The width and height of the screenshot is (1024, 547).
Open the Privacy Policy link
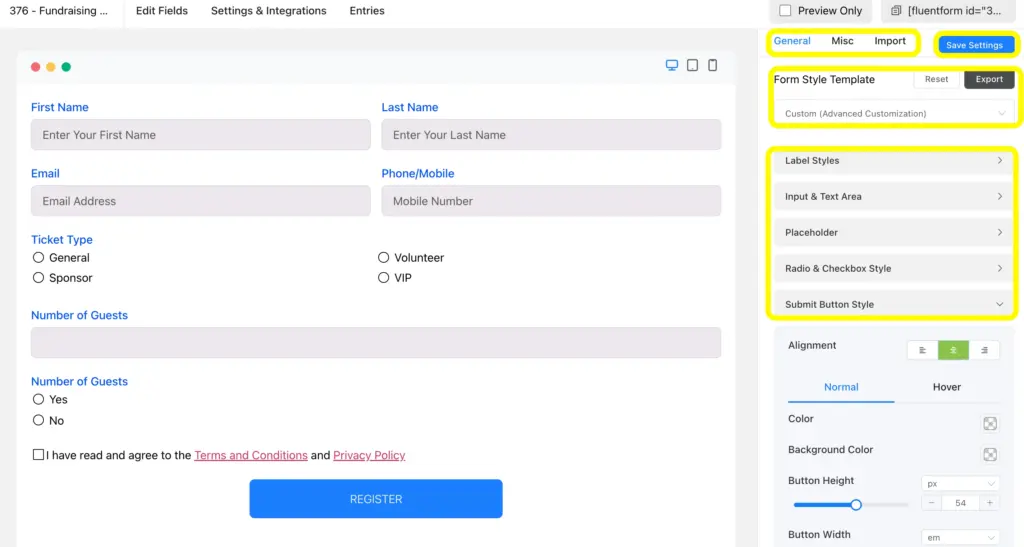(369, 455)
